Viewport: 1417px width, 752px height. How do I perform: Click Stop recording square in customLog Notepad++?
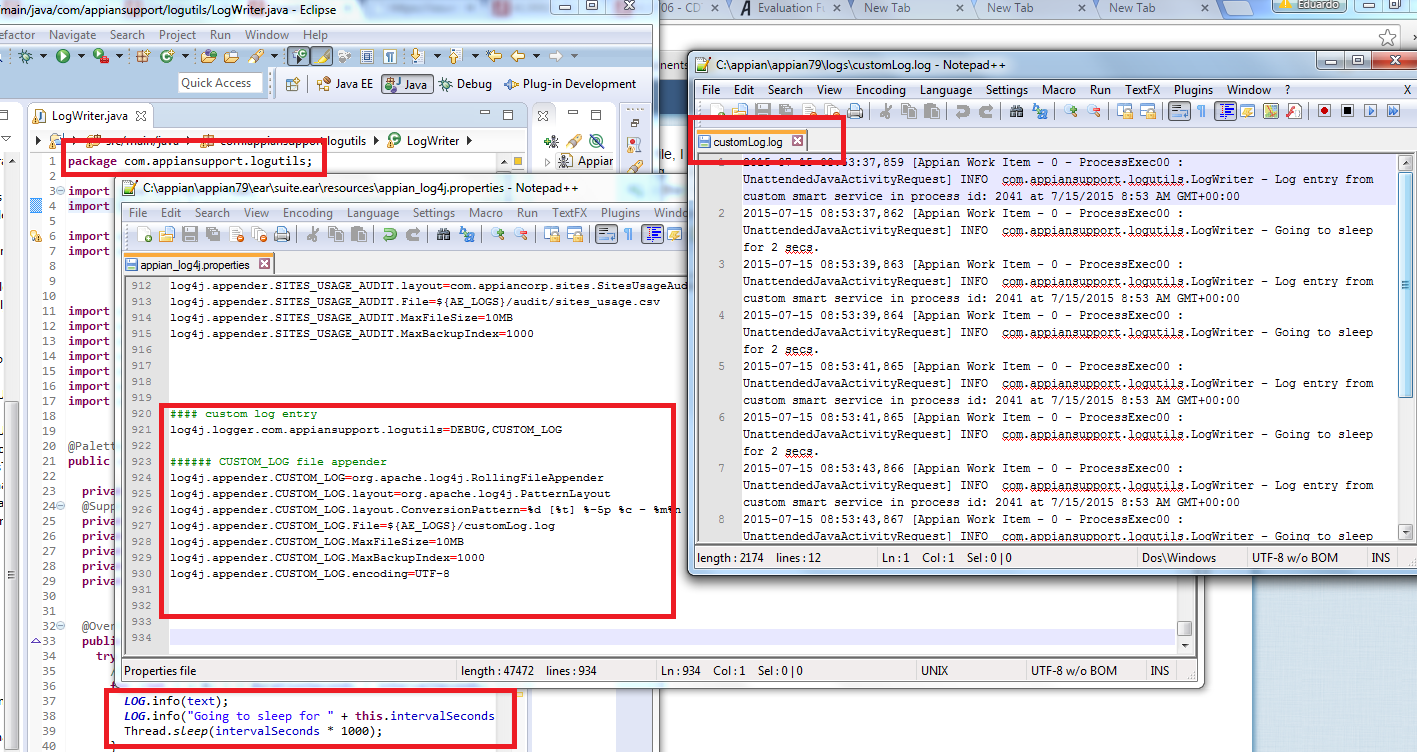[x=1347, y=111]
